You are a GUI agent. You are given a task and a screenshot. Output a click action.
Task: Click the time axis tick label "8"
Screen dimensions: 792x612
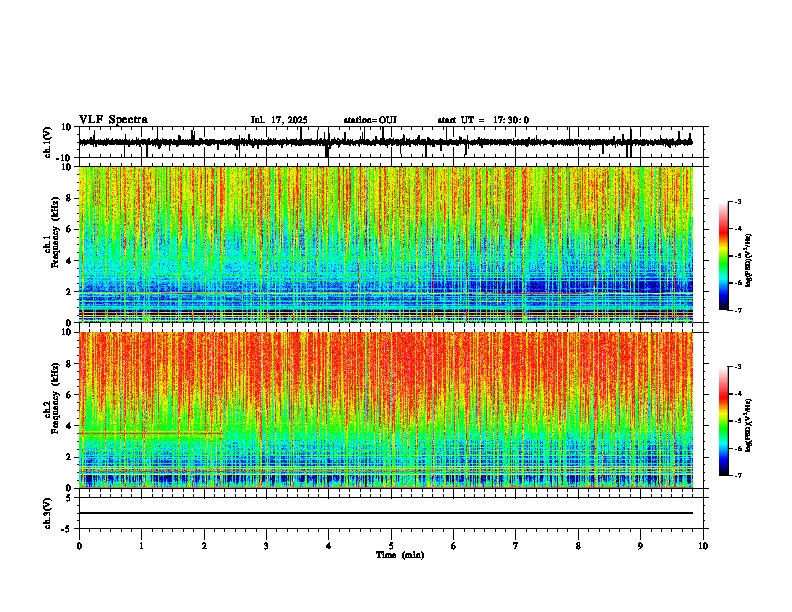point(578,546)
